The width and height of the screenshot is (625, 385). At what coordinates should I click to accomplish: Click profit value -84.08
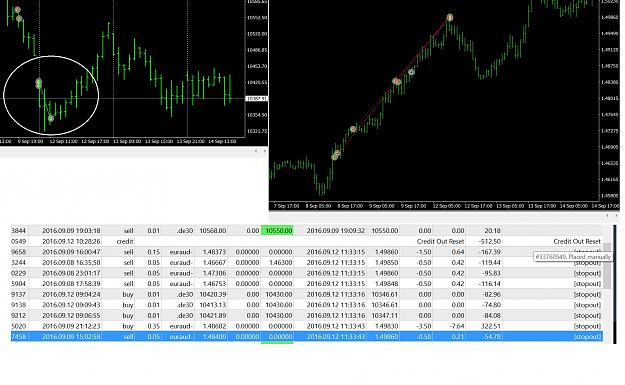(x=491, y=315)
